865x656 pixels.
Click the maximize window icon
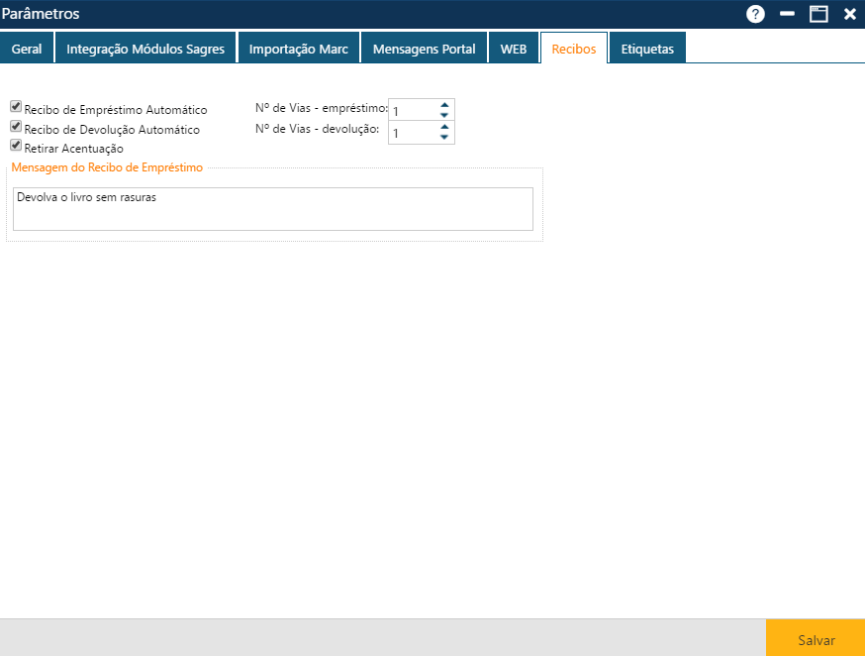point(819,14)
